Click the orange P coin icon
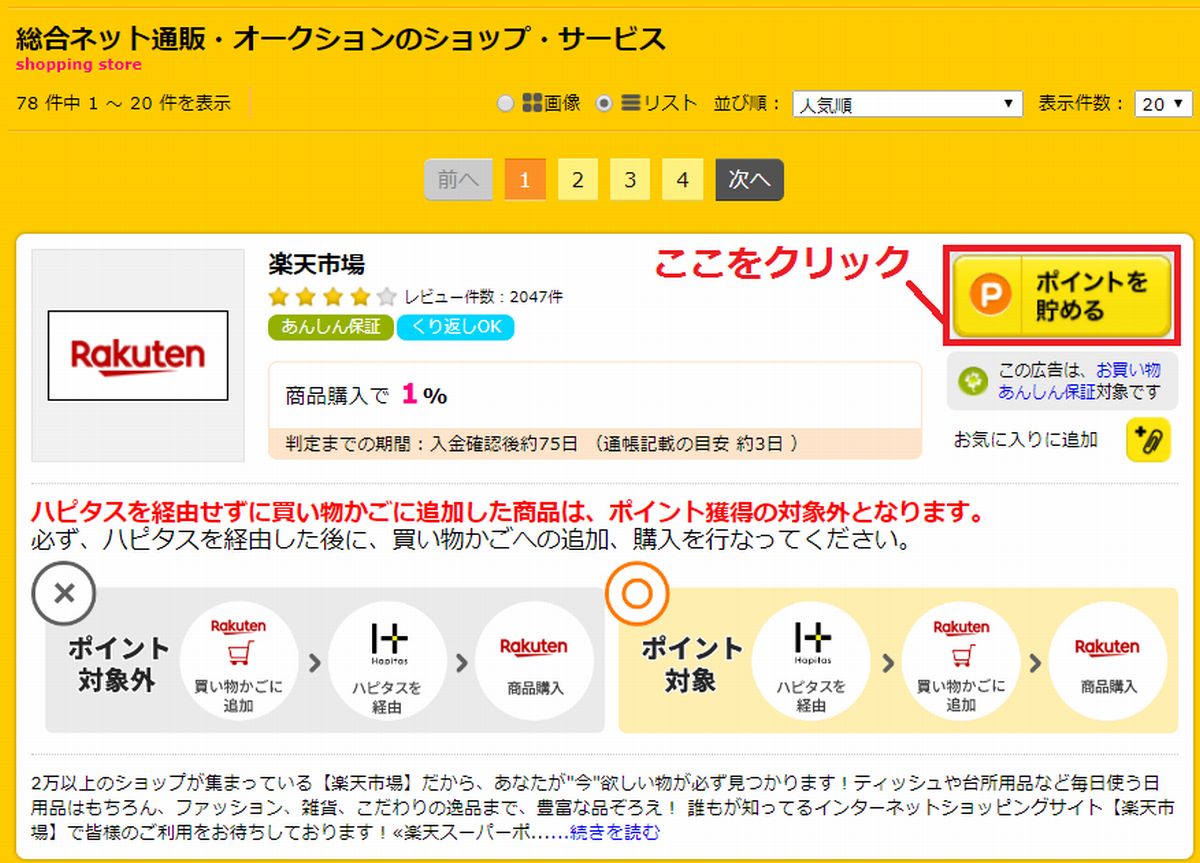Image resolution: width=1200 pixels, height=863 pixels. click(x=992, y=296)
